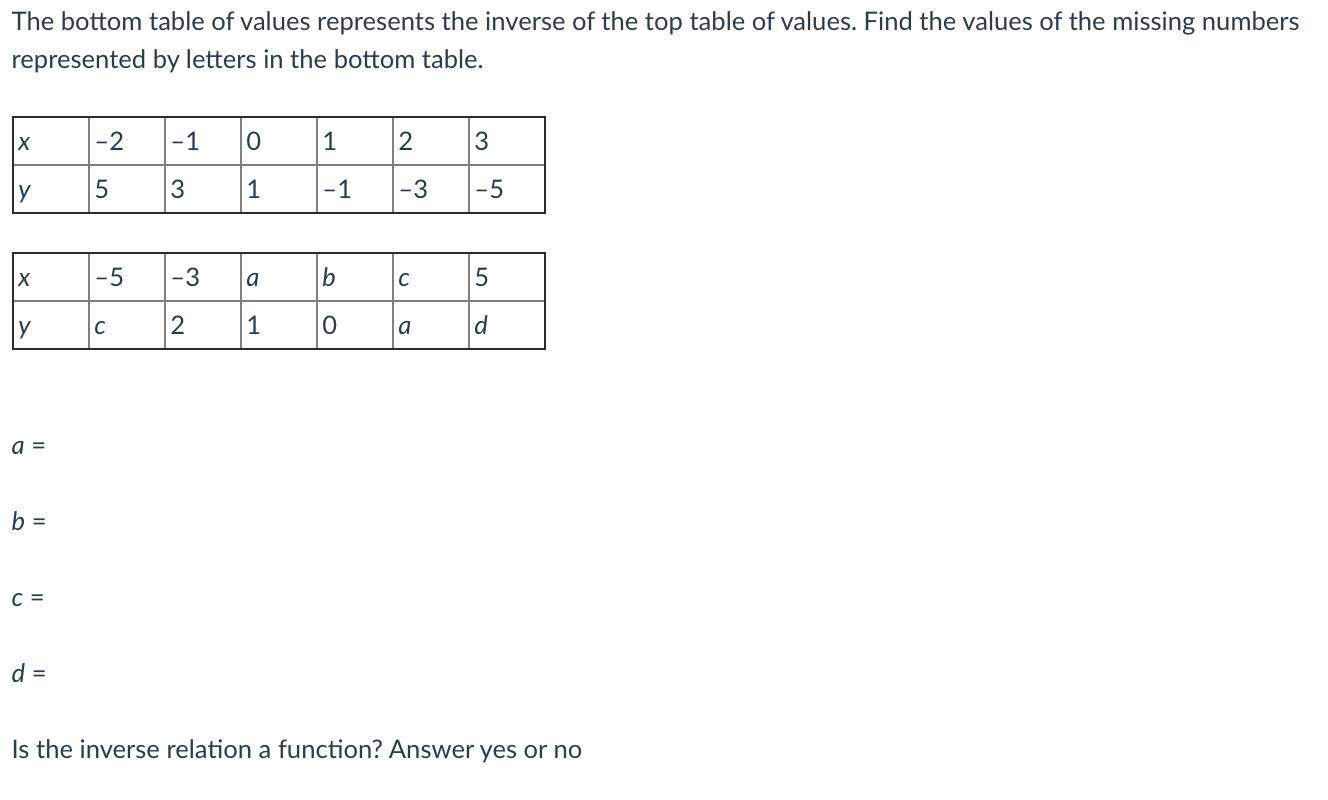Click the letter d cell in bottom table
1328x800 pixels.
coord(507,325)
